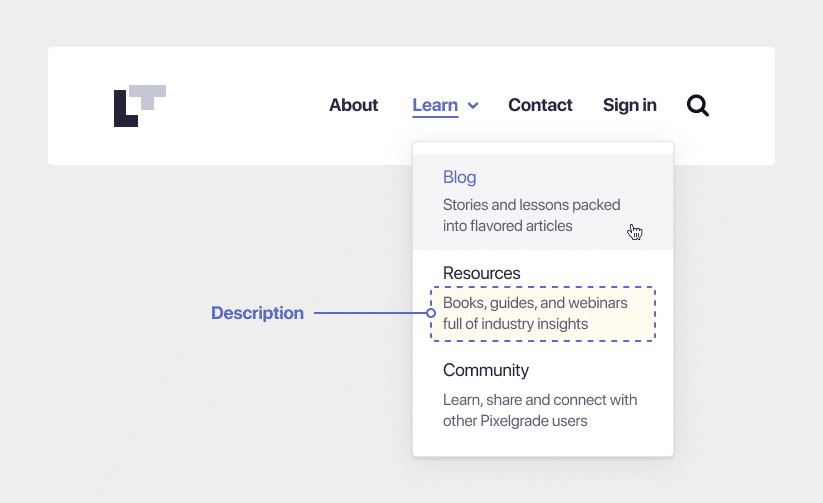
Task: Open the Blog dropdown entry
Action: tap(460, 177)
